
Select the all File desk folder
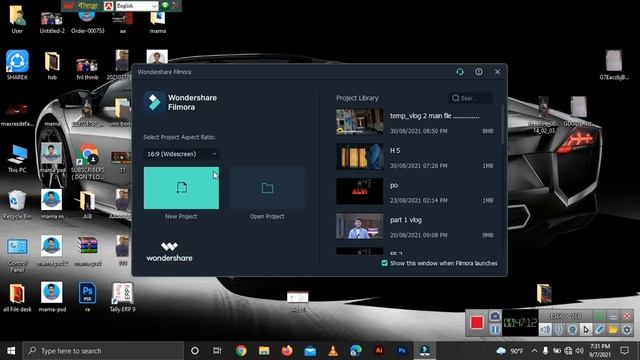17,298
